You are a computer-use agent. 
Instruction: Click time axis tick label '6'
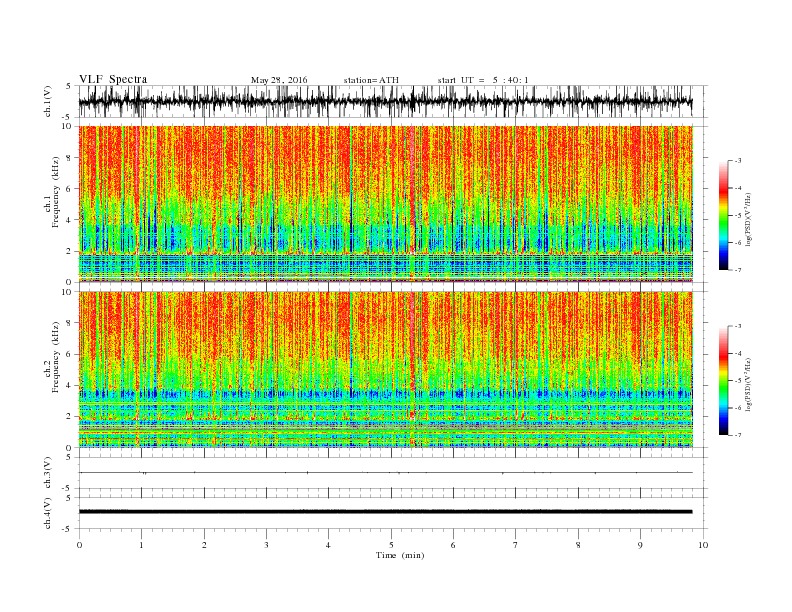click(453, 545)
